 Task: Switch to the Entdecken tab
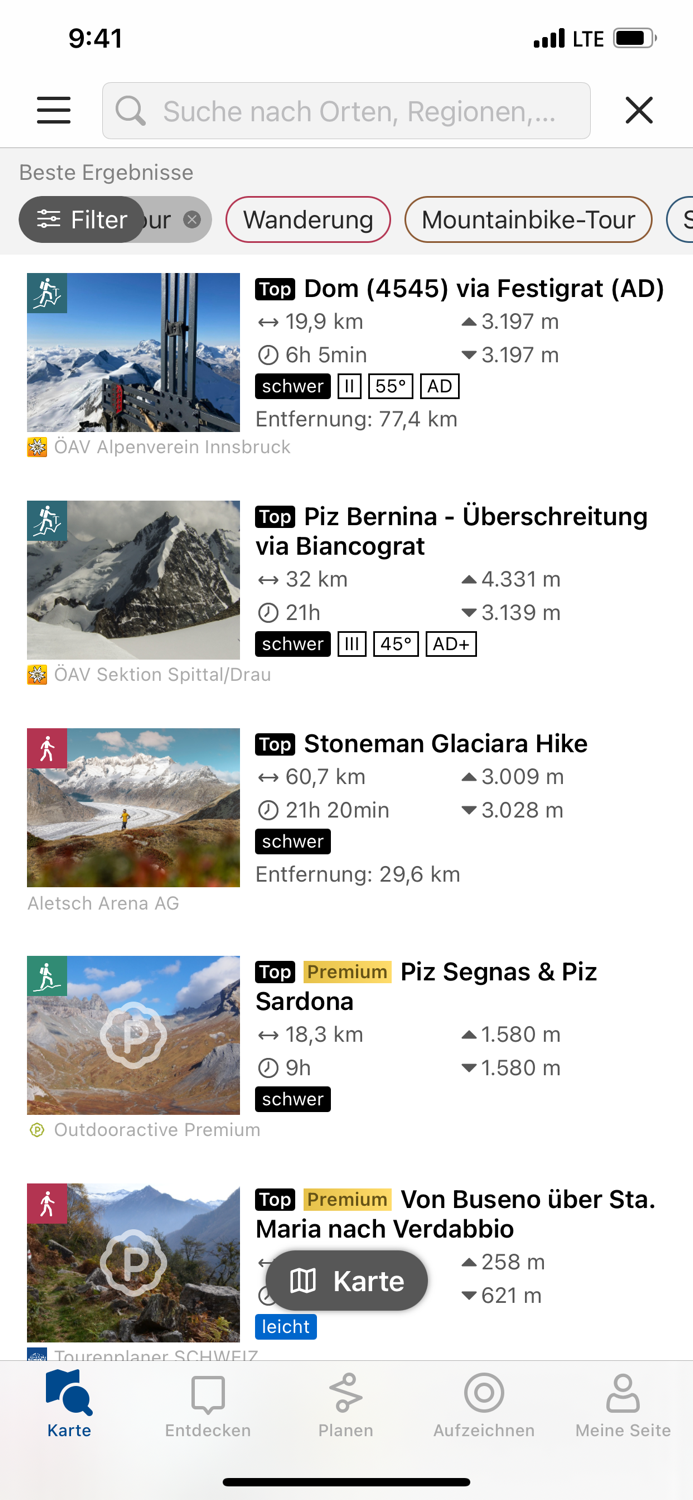207,1405
